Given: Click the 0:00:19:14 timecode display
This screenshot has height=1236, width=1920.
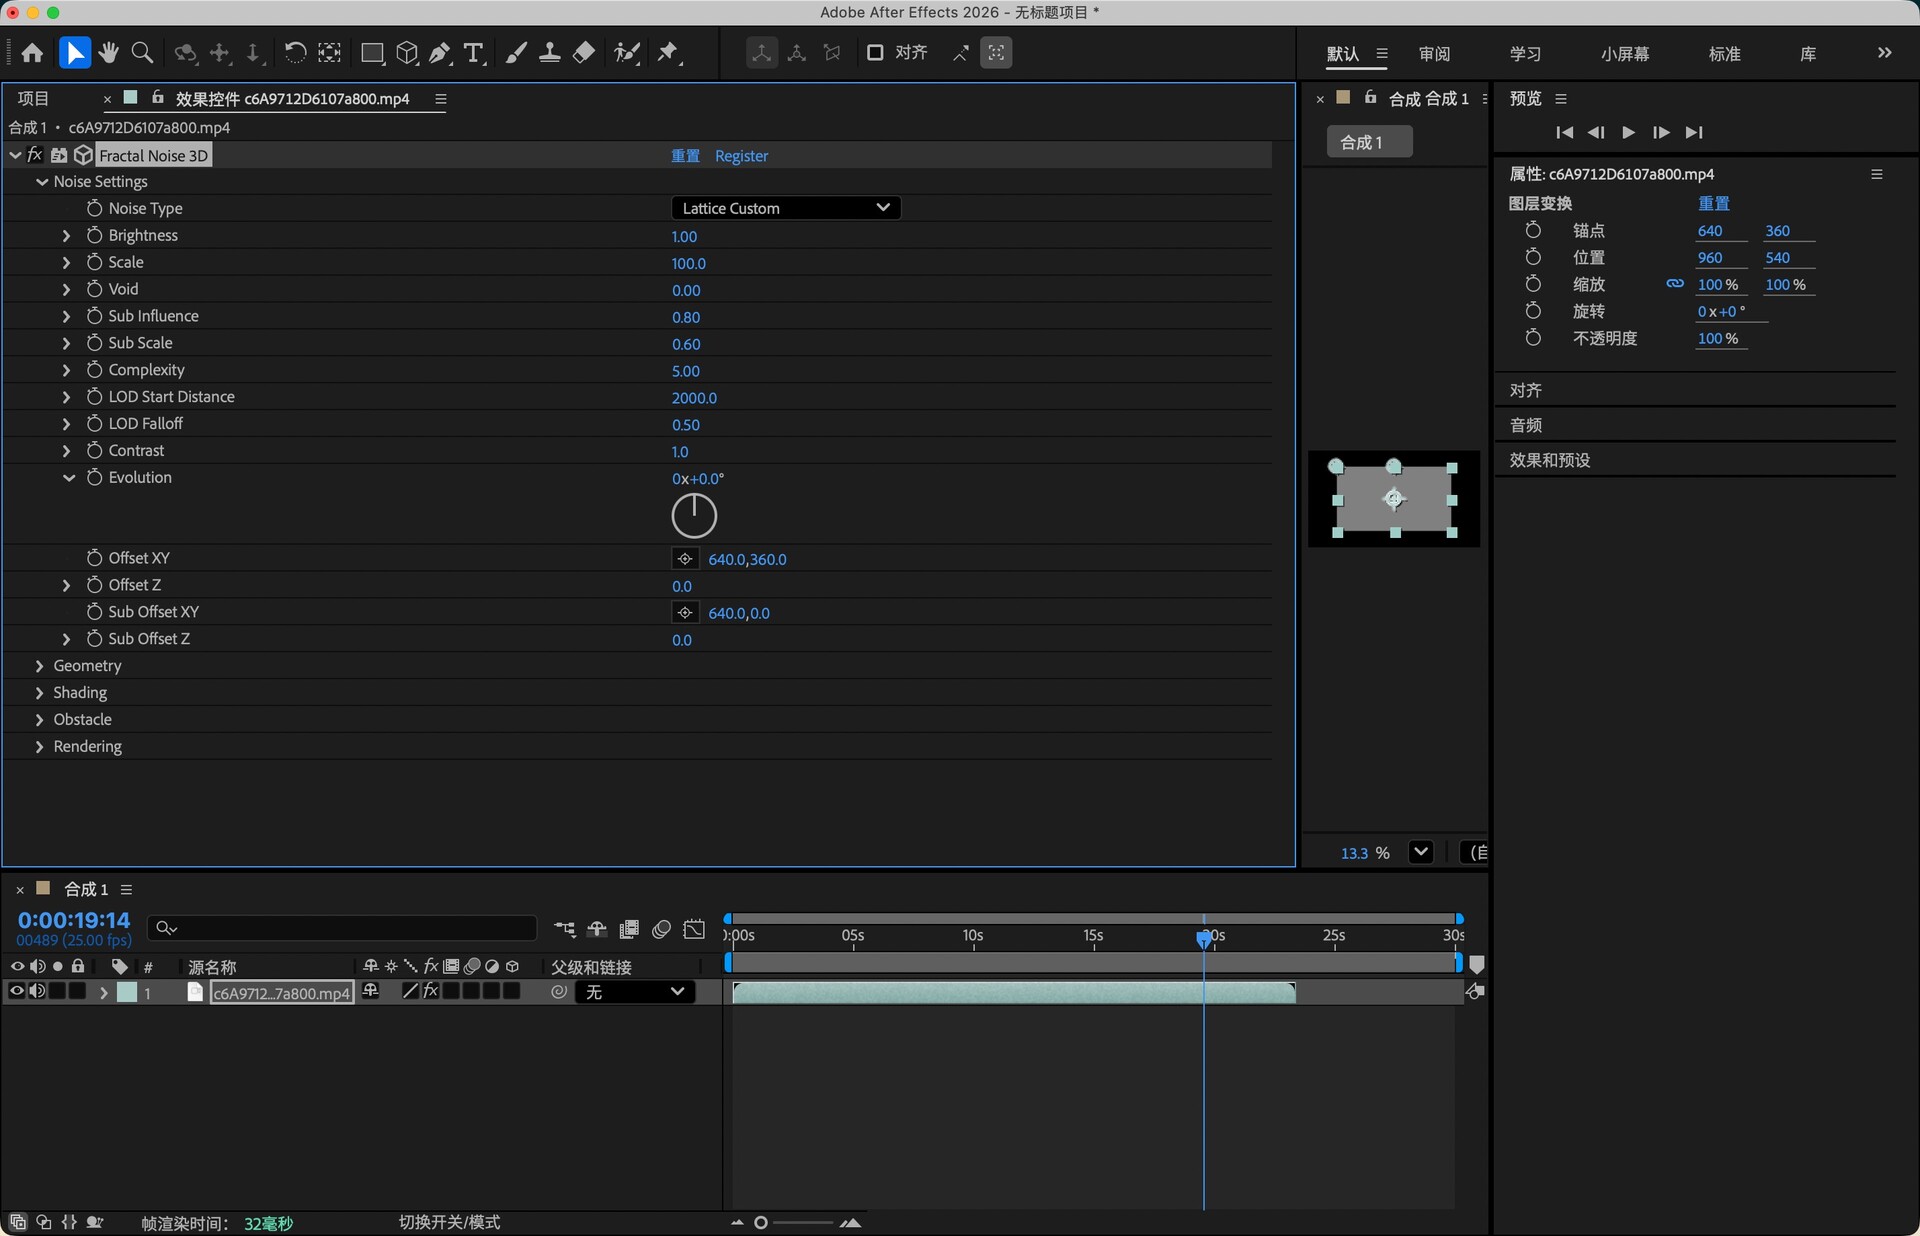Looking at the screenshot, I should pyautogui.click(x=74, y=920).
